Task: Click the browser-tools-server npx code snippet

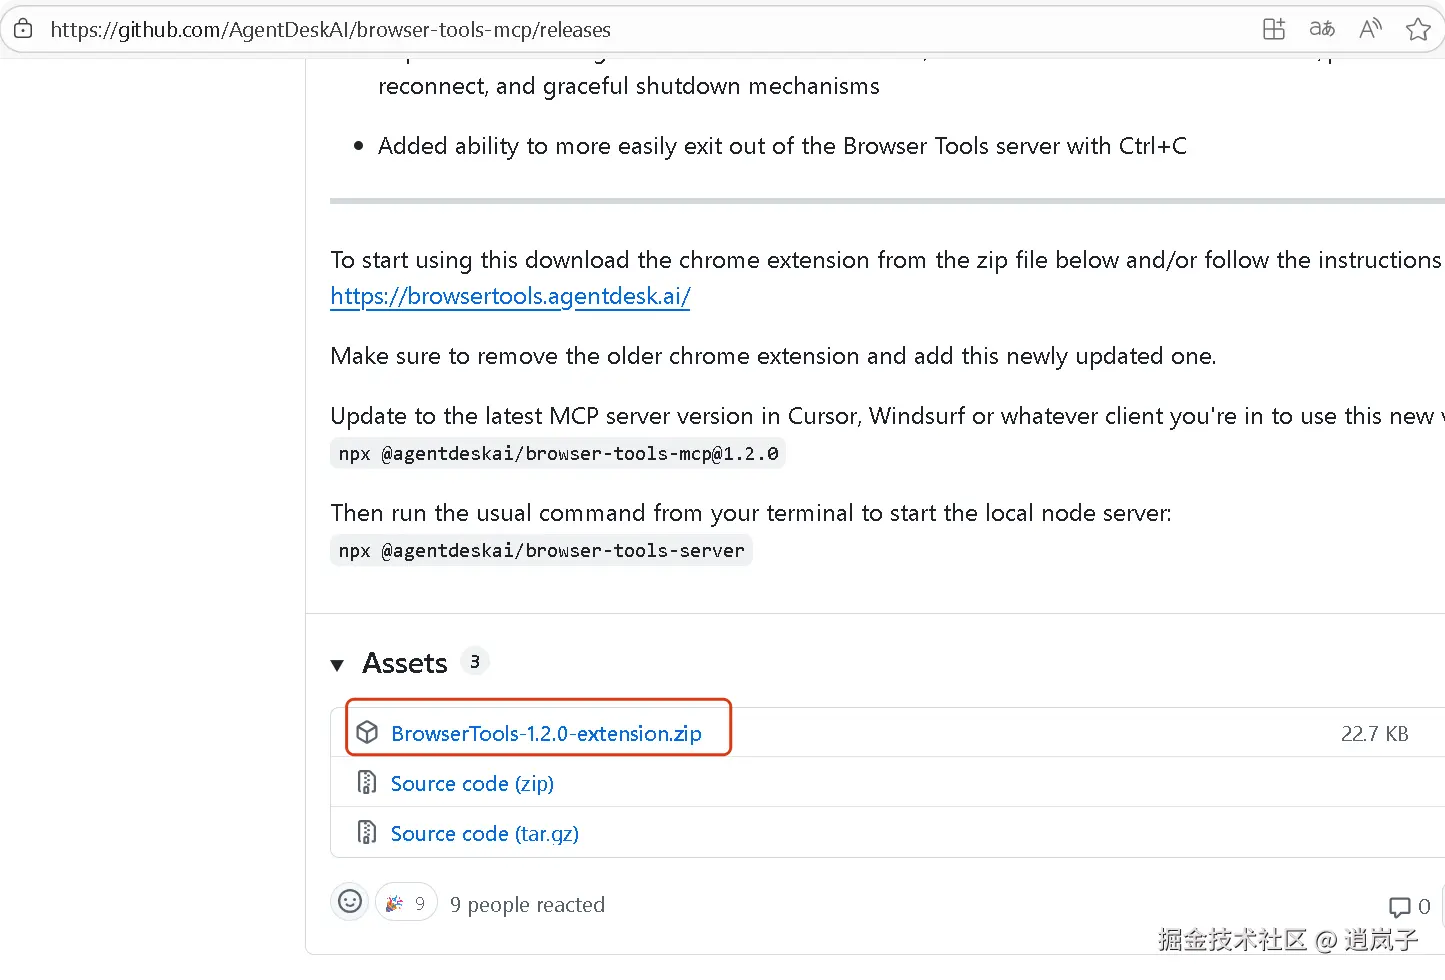Action: pyautogui.click(x=541, y=551)
